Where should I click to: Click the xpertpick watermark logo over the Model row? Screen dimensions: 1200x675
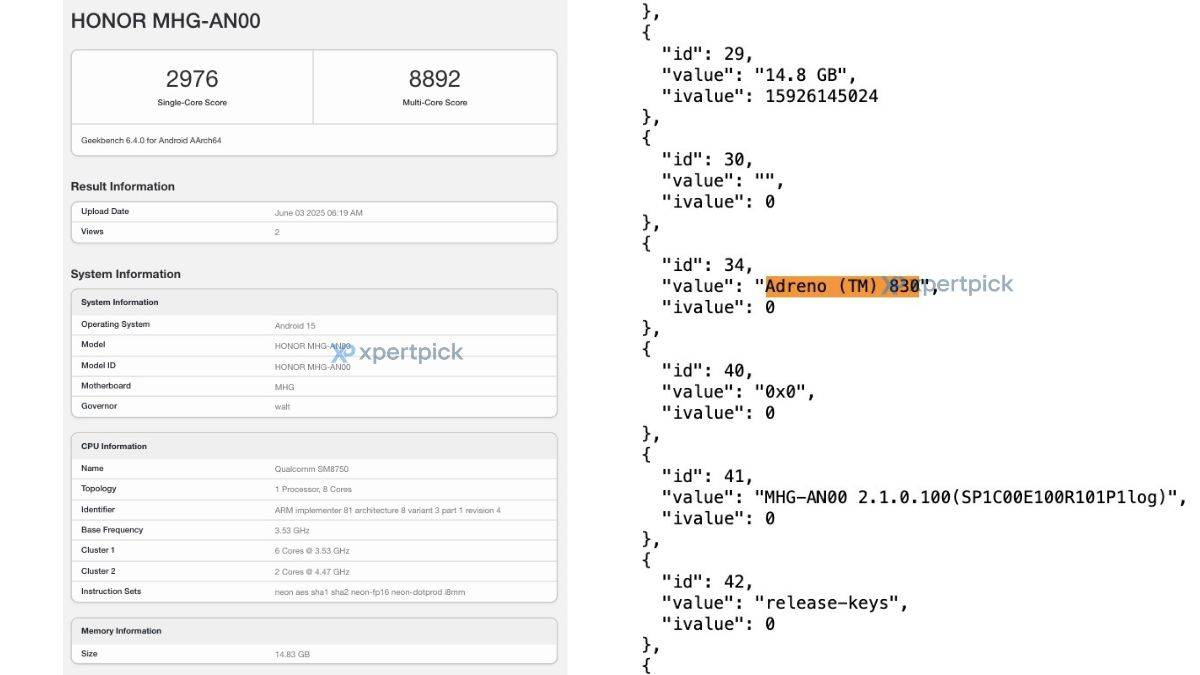(x=398, y=352)
